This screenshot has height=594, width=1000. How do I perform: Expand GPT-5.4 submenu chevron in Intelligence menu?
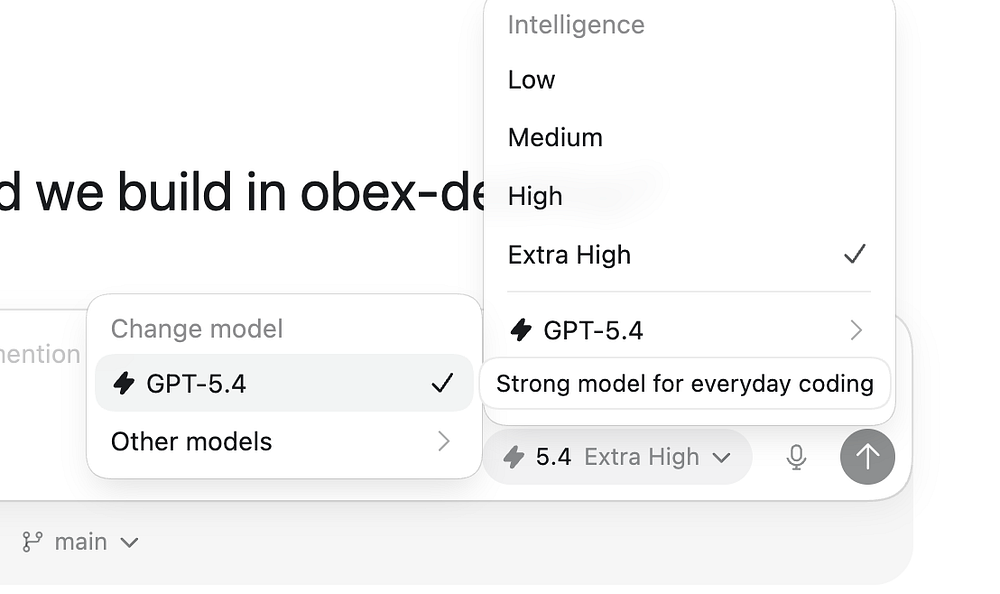point(856,330)
